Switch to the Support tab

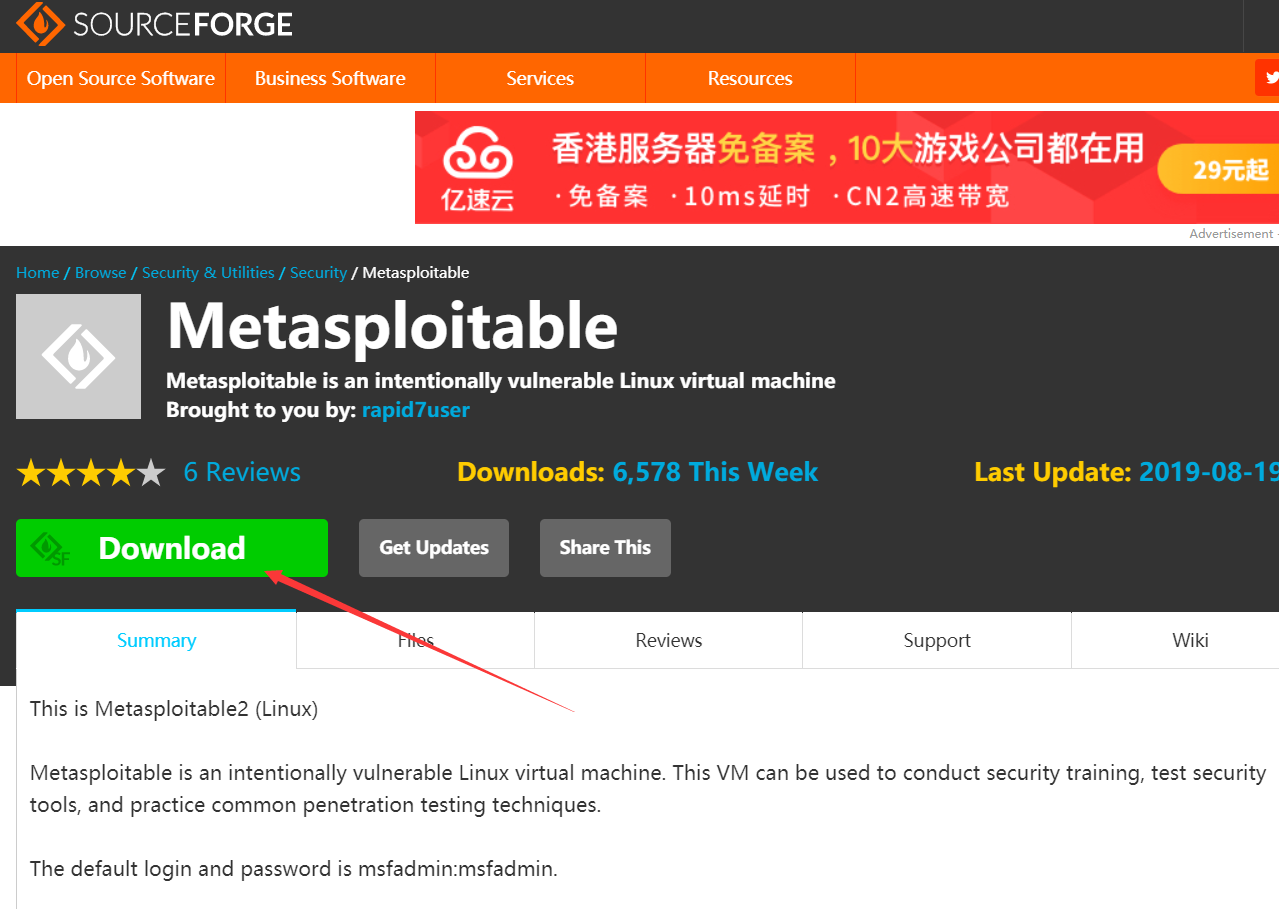(936, 640)
